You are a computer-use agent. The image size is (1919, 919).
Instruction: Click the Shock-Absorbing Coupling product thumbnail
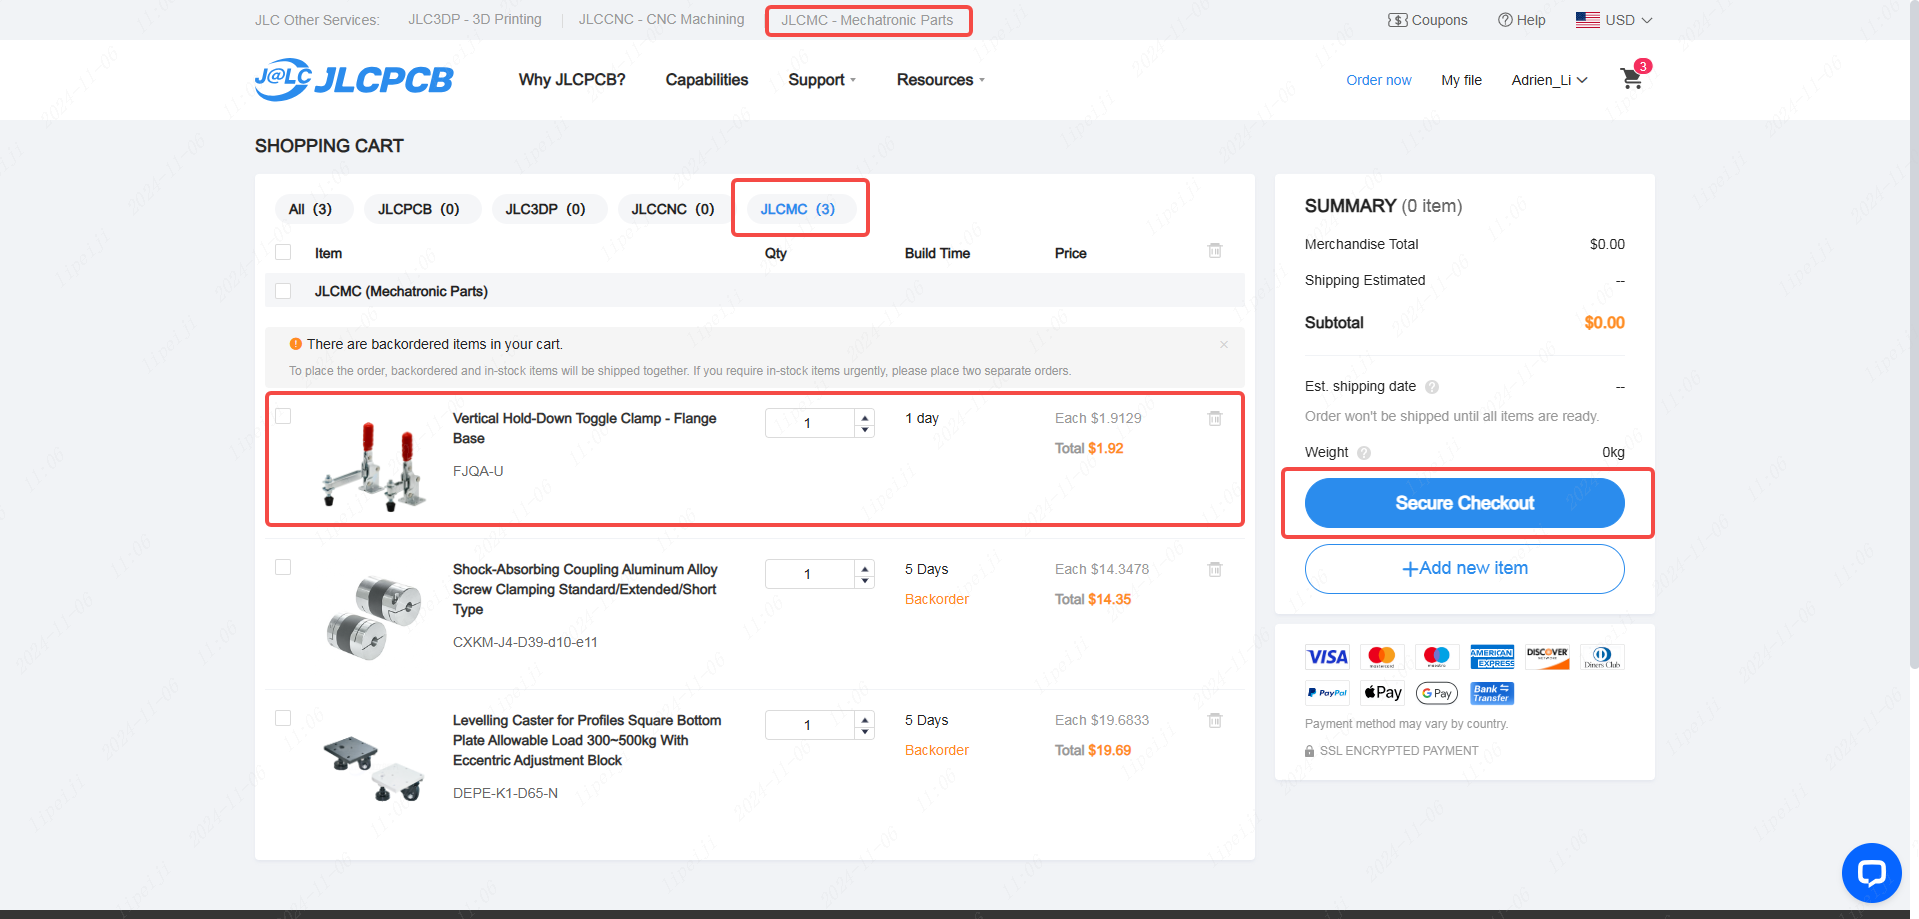coord(374,616)
